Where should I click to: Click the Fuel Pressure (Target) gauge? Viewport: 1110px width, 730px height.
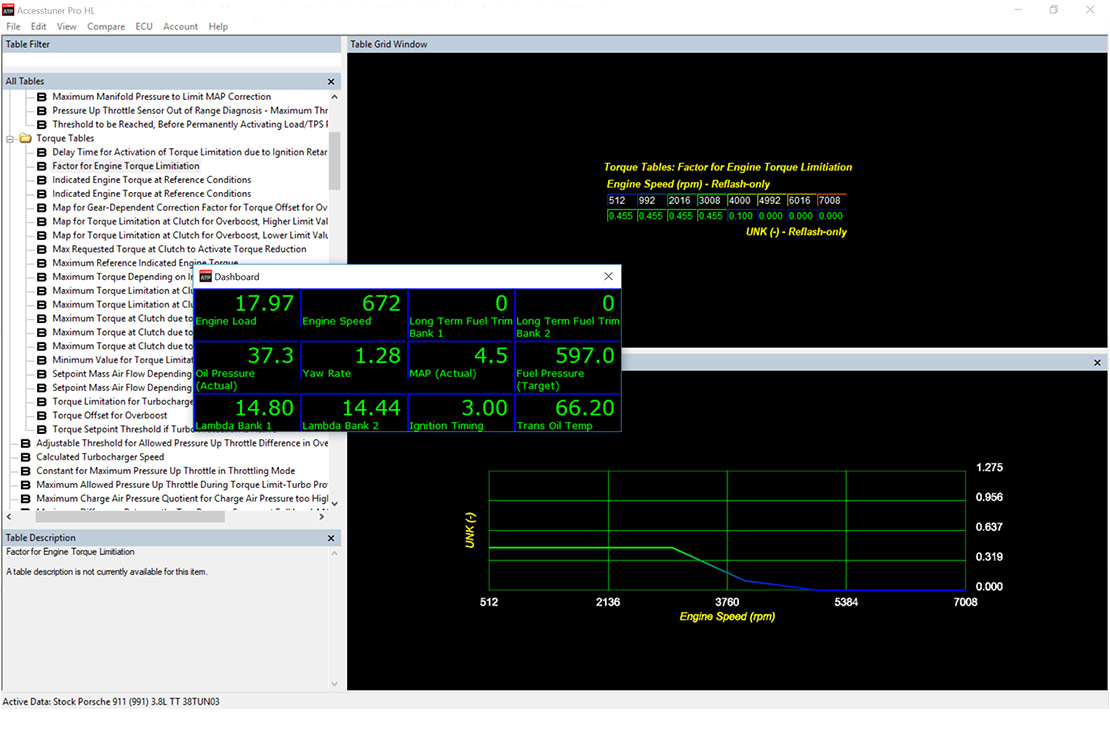pos(568,367)
